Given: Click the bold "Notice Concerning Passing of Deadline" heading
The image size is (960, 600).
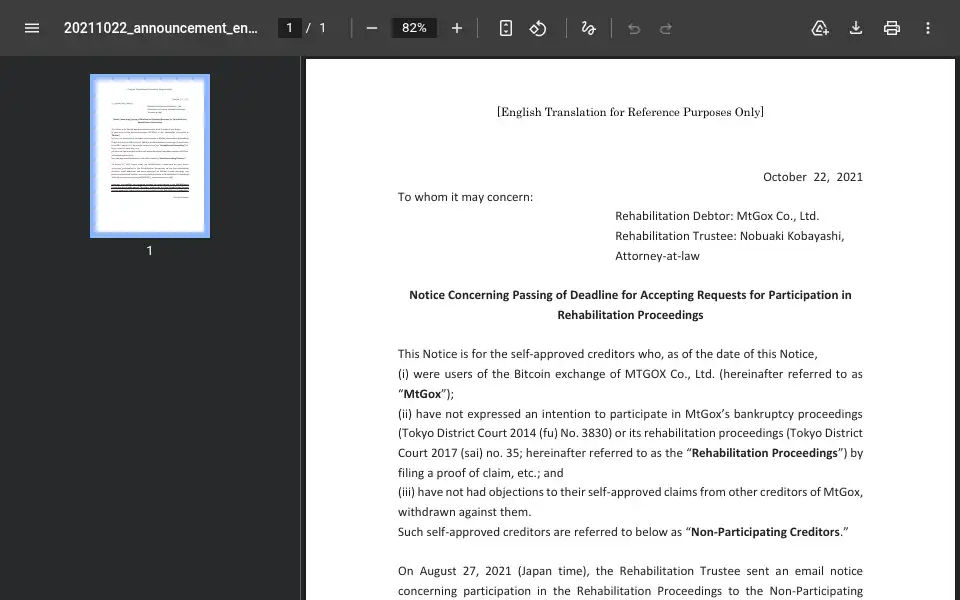Looking at the screenshot, I should pyautogui.click(x=630, y=305).
